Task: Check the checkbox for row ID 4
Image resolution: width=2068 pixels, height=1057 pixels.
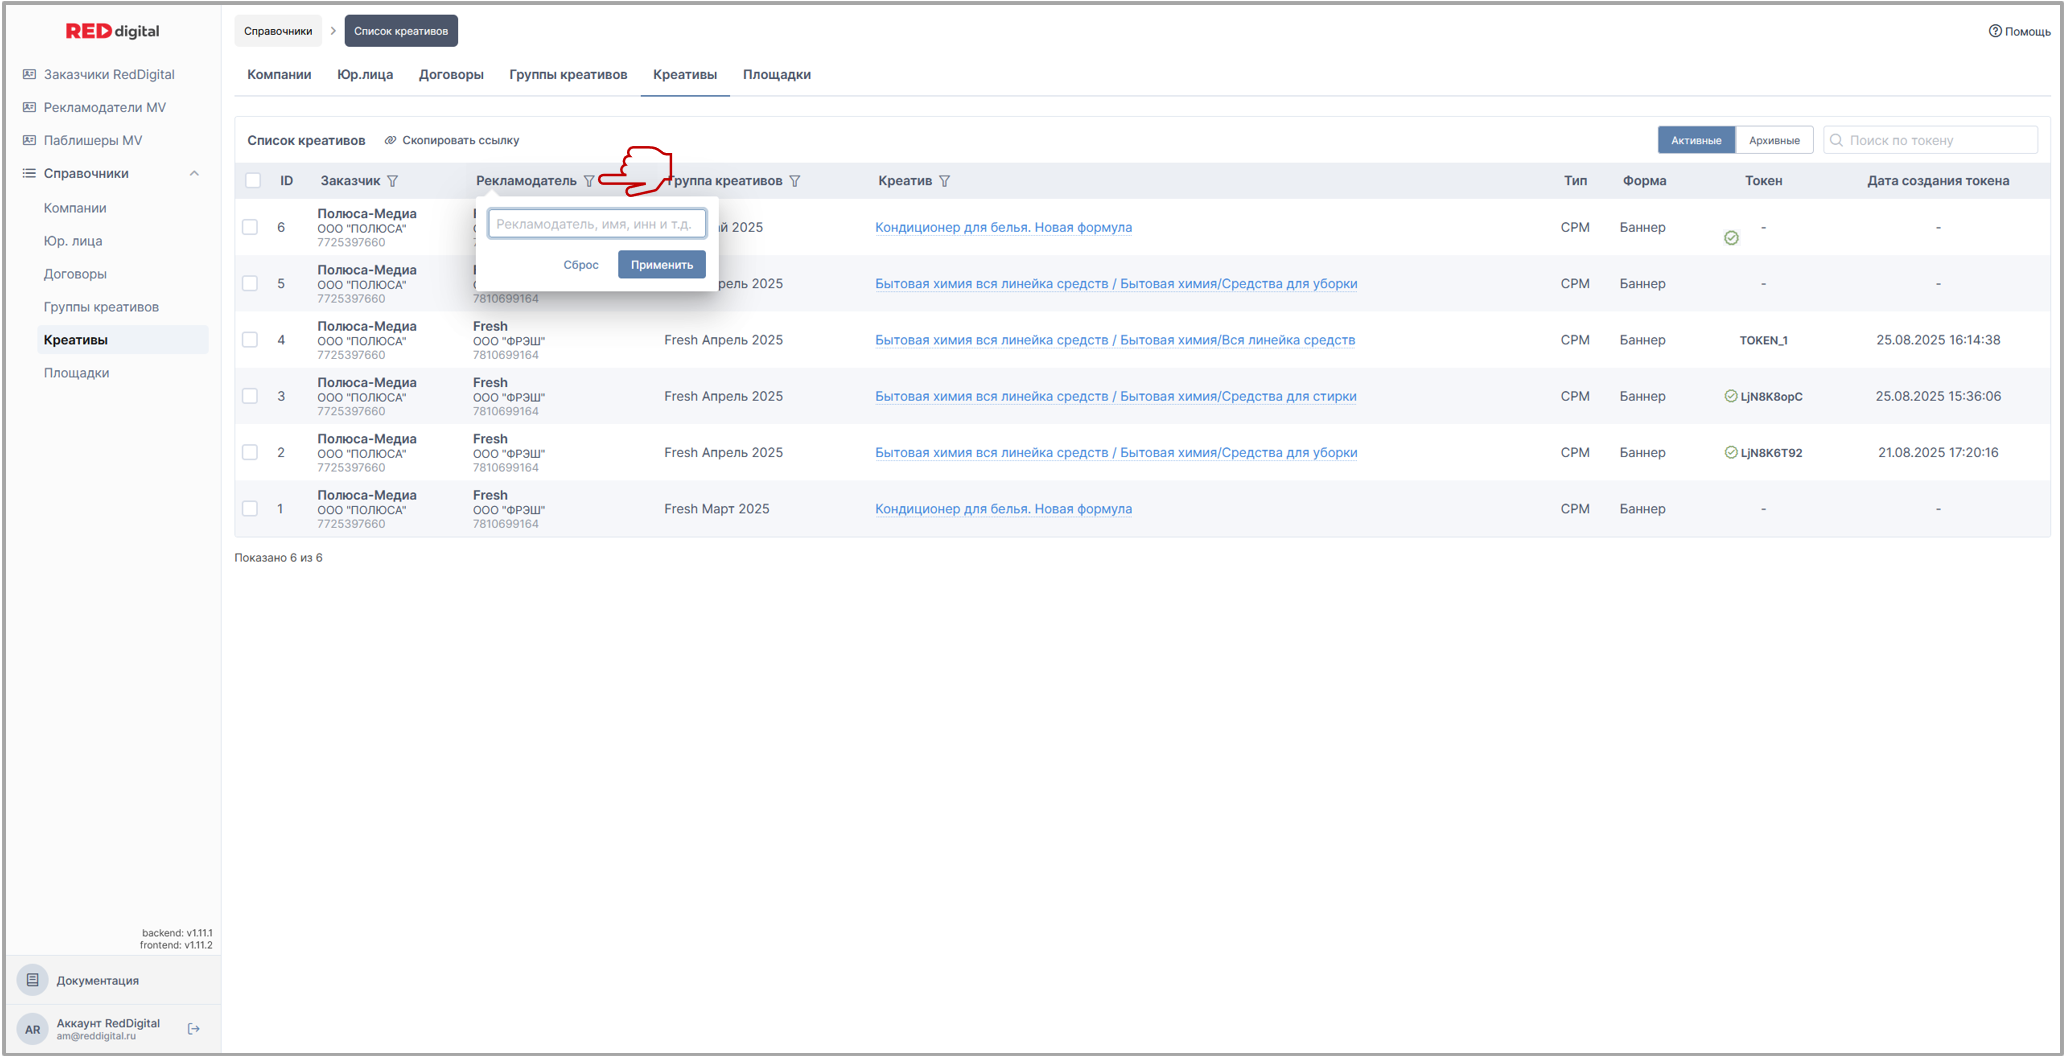Action: point(250,340)
